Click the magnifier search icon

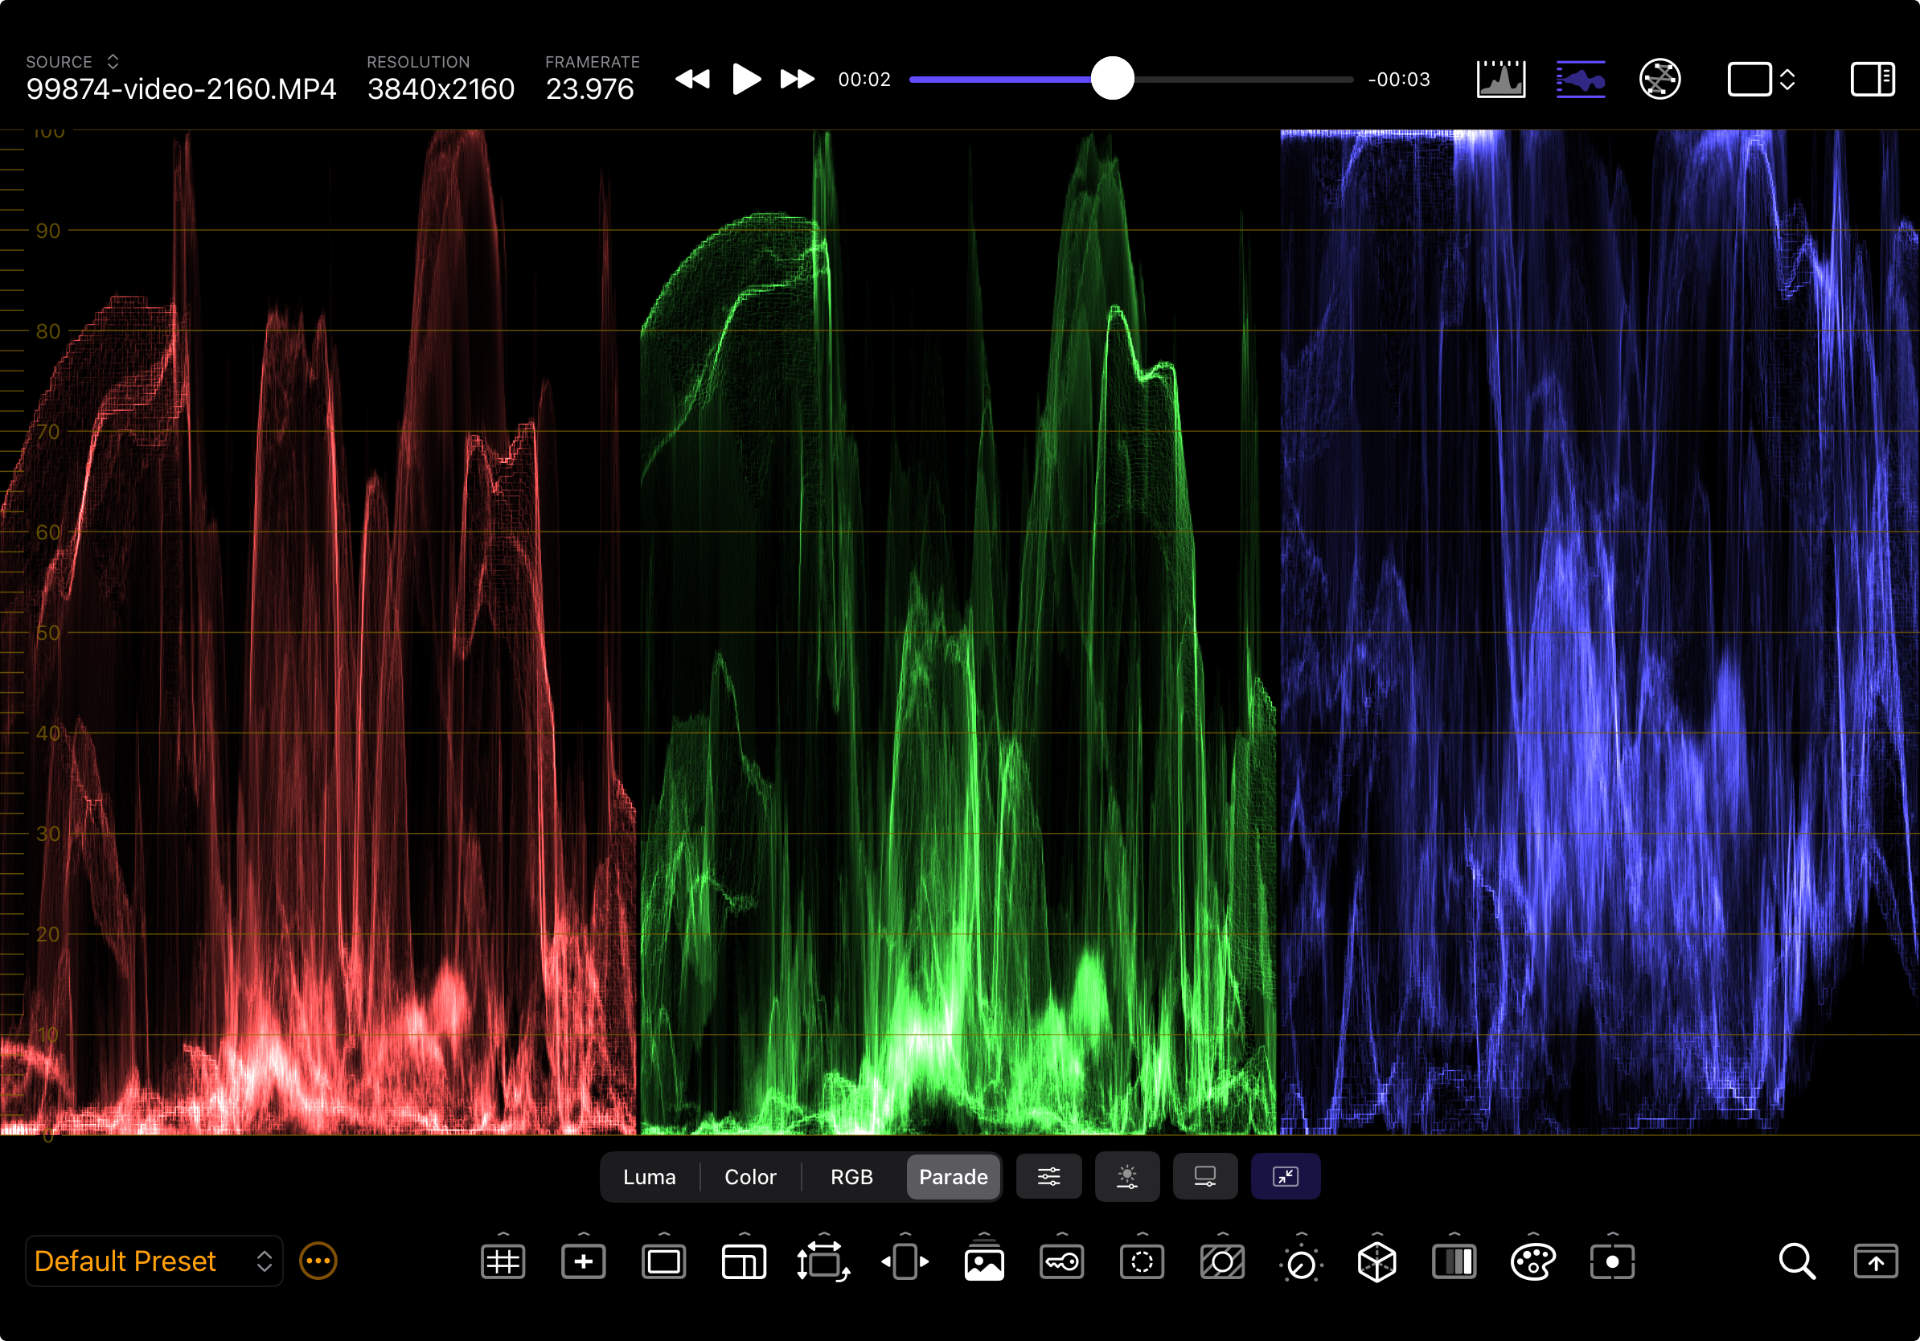point(1796,1262)
